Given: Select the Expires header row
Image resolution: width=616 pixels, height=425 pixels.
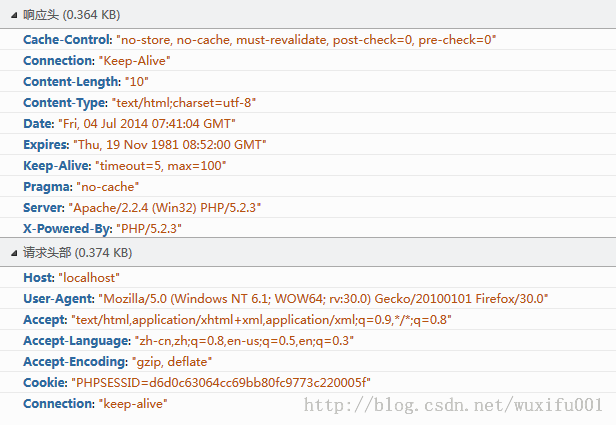Looking at the screenshot, I should point(308,145).
